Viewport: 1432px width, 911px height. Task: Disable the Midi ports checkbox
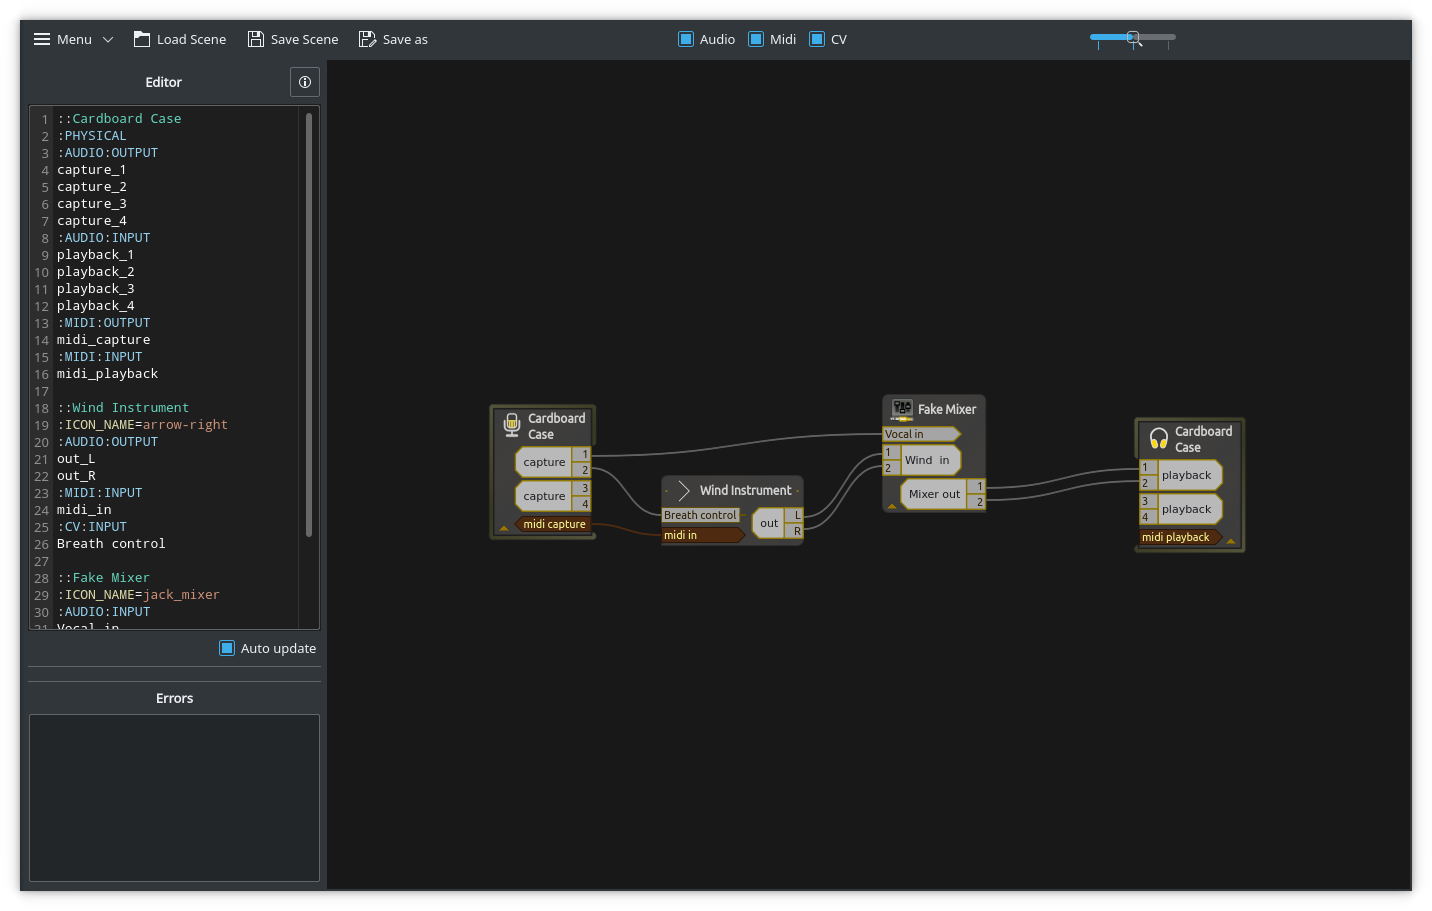pyautogui.click(x=756, y=39)
